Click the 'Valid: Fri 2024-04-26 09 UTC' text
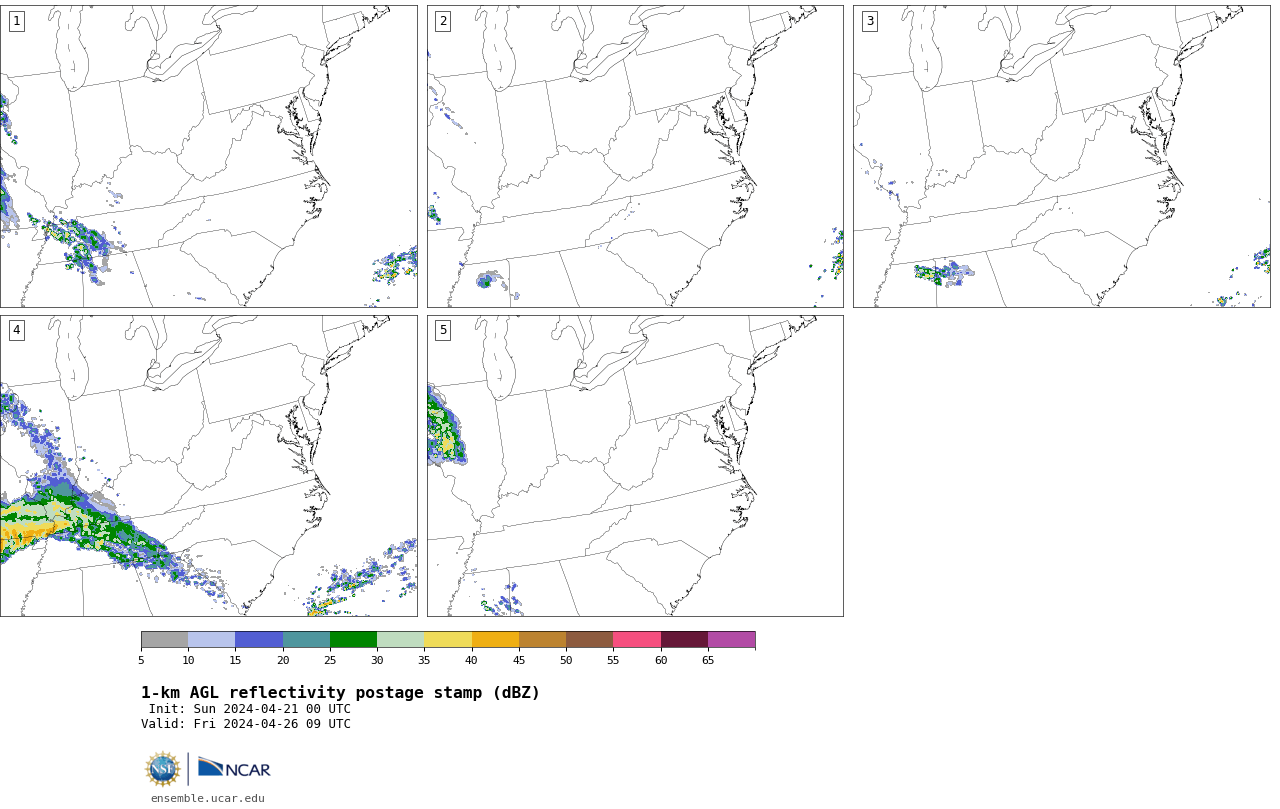1280x809 pixels. 246,724
